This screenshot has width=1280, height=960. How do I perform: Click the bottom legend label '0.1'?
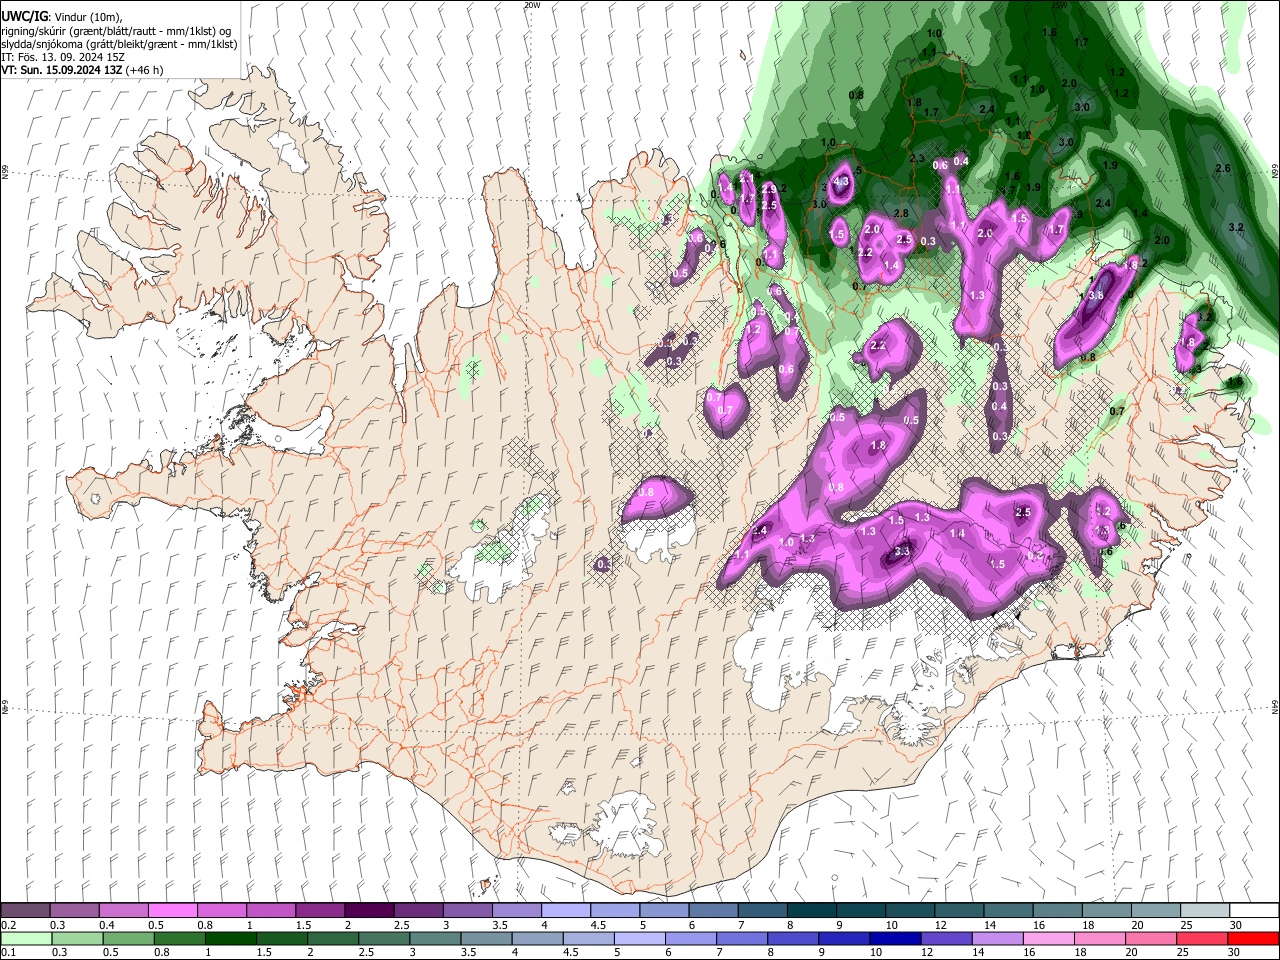point(8,953)
